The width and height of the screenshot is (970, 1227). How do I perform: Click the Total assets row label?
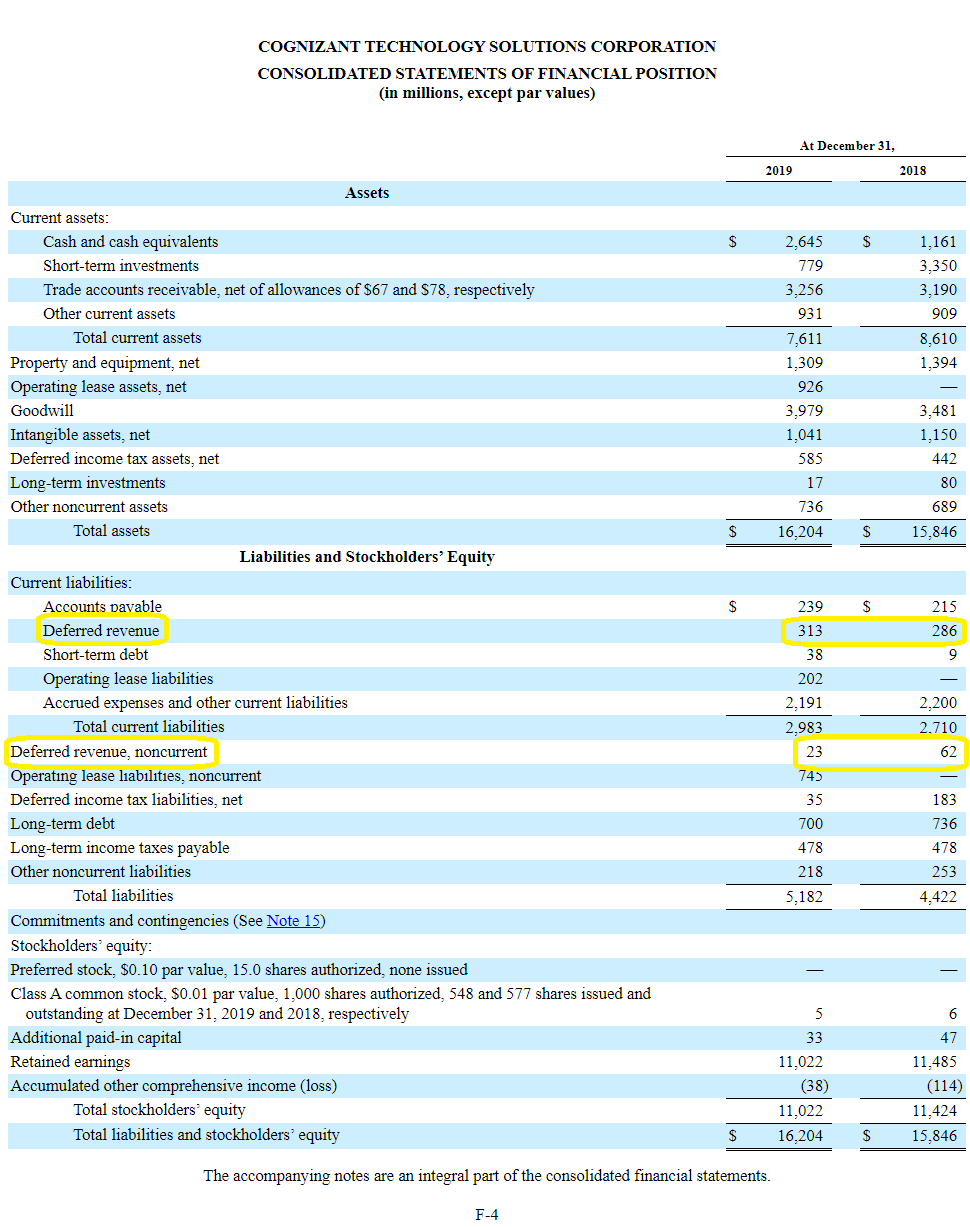(111, 531)
